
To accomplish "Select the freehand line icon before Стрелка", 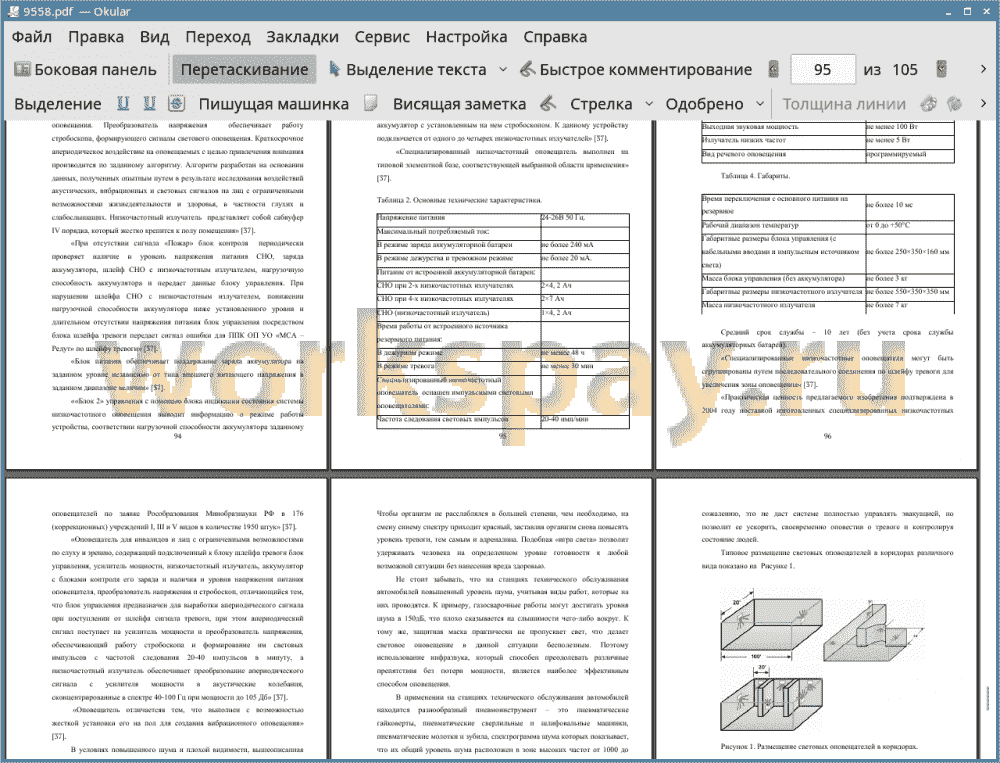I will click(548, 103).
